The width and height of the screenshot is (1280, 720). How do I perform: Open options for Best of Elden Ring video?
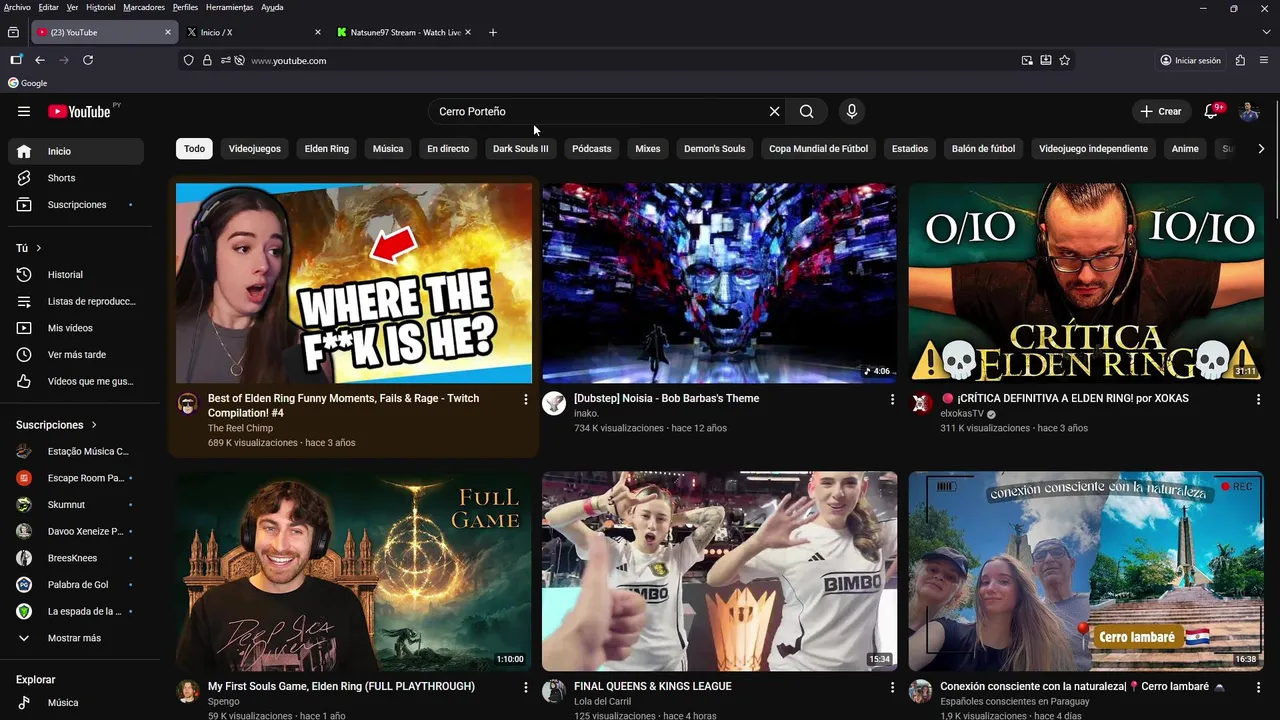tap(526, 399)
